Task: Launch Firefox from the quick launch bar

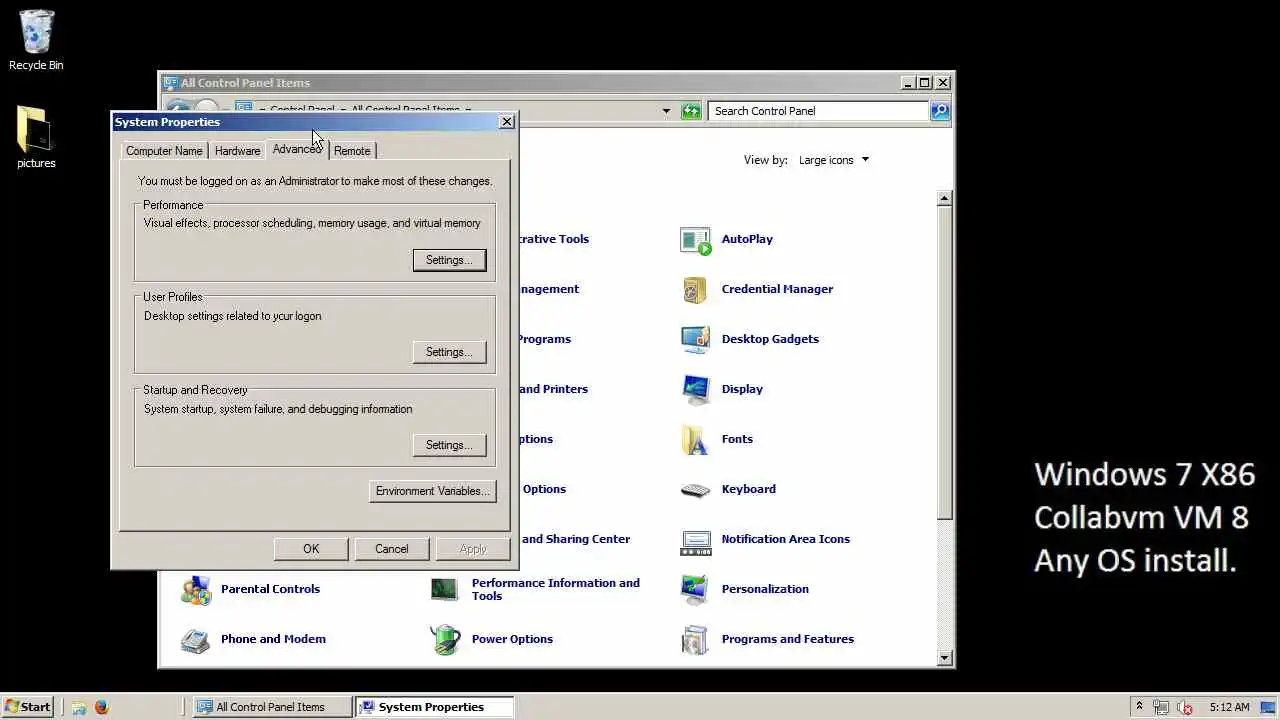Action: point(101,707)
